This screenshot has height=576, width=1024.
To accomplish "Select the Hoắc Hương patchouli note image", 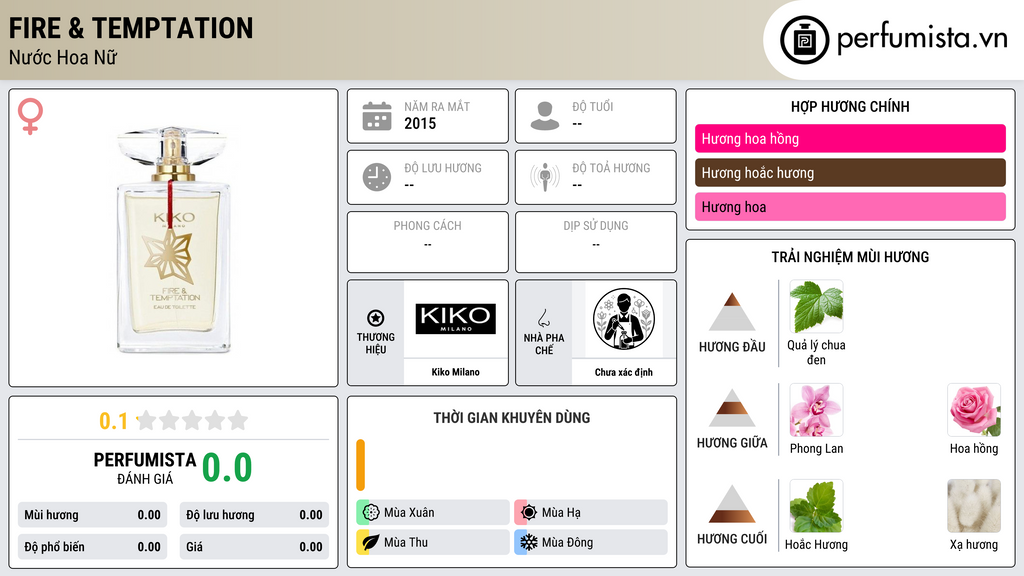I will click(x=816, y=506).
